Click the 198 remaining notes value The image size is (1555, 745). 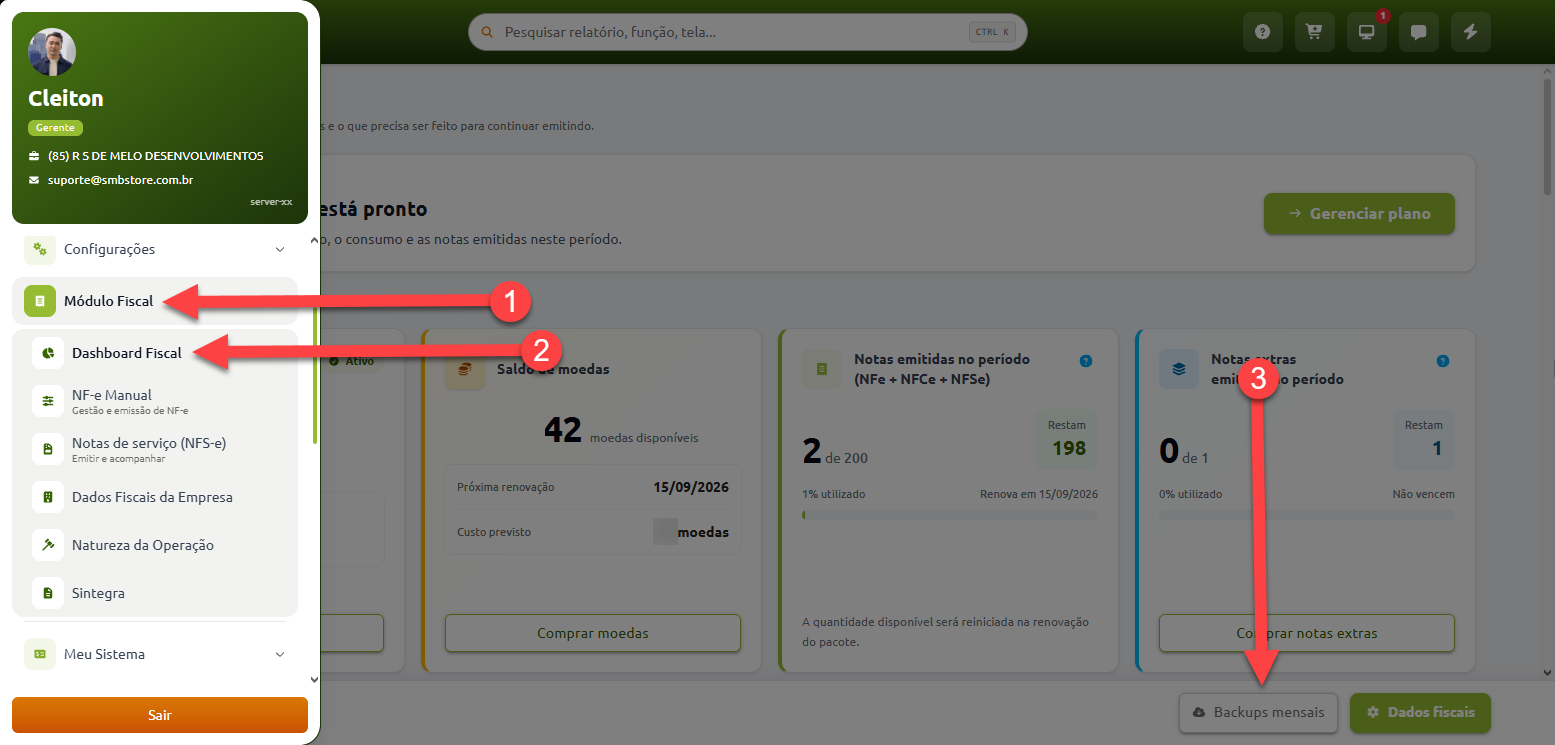click(x=1069, y=448)
